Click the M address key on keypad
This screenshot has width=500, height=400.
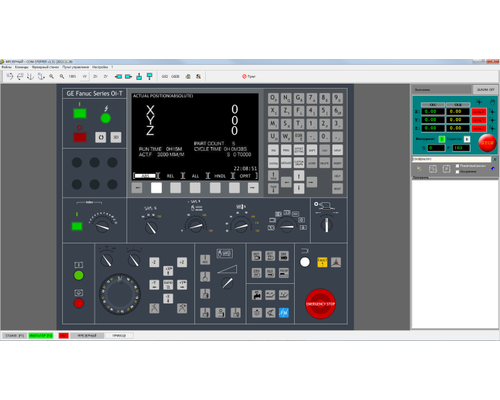(273, 124)
